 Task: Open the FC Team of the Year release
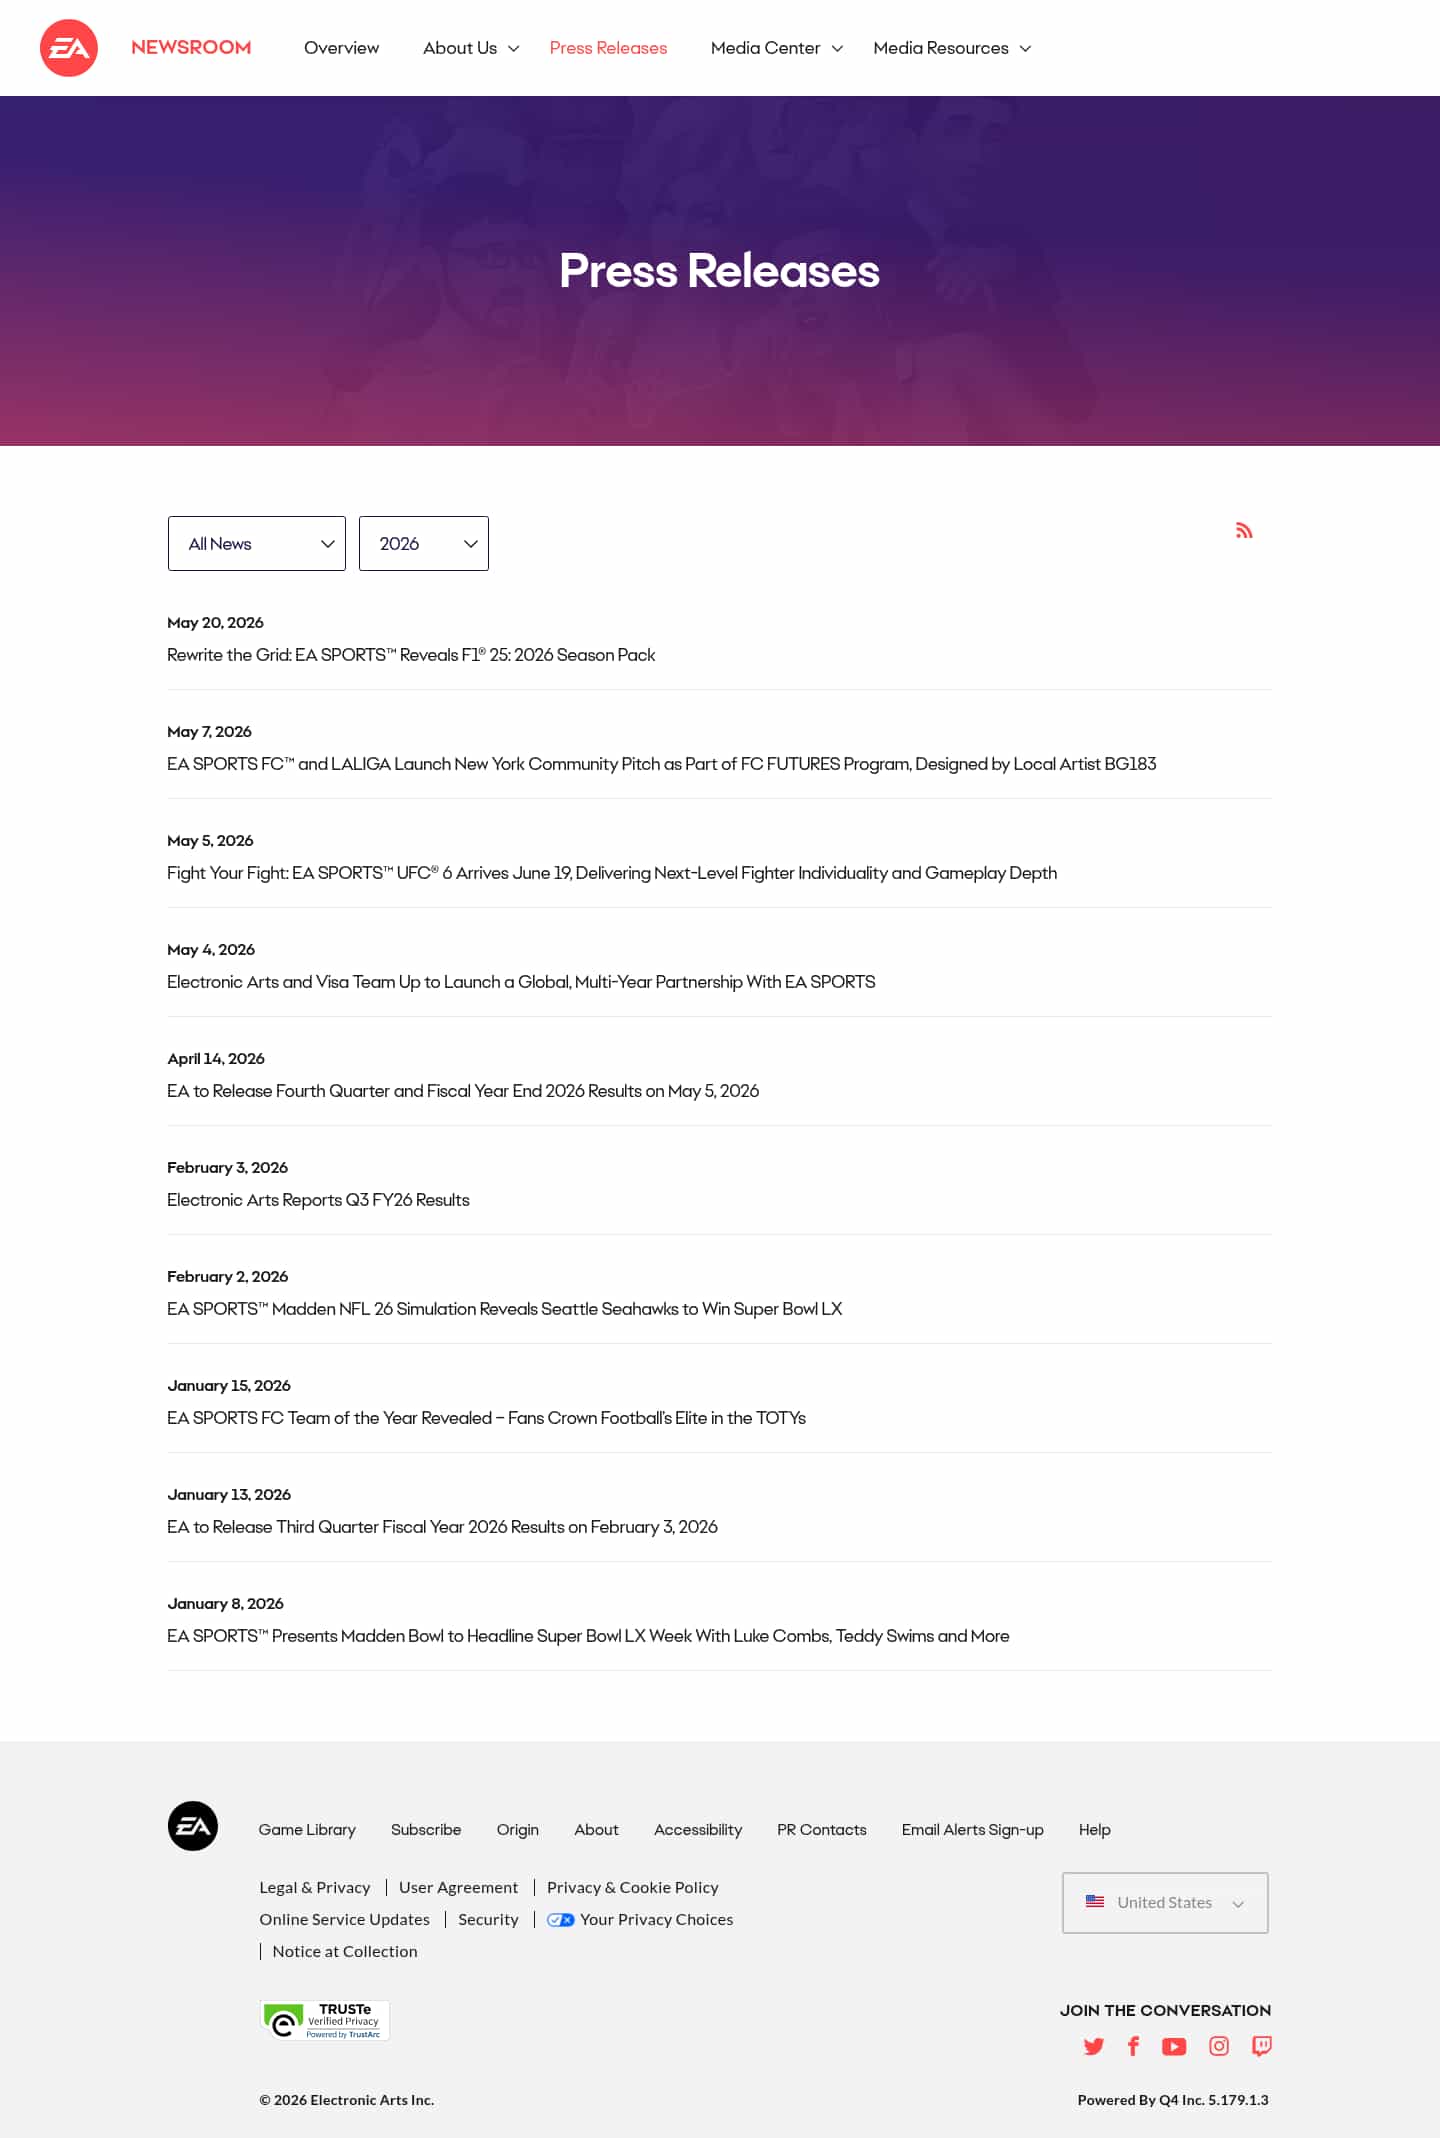(x=486, y=1418)
